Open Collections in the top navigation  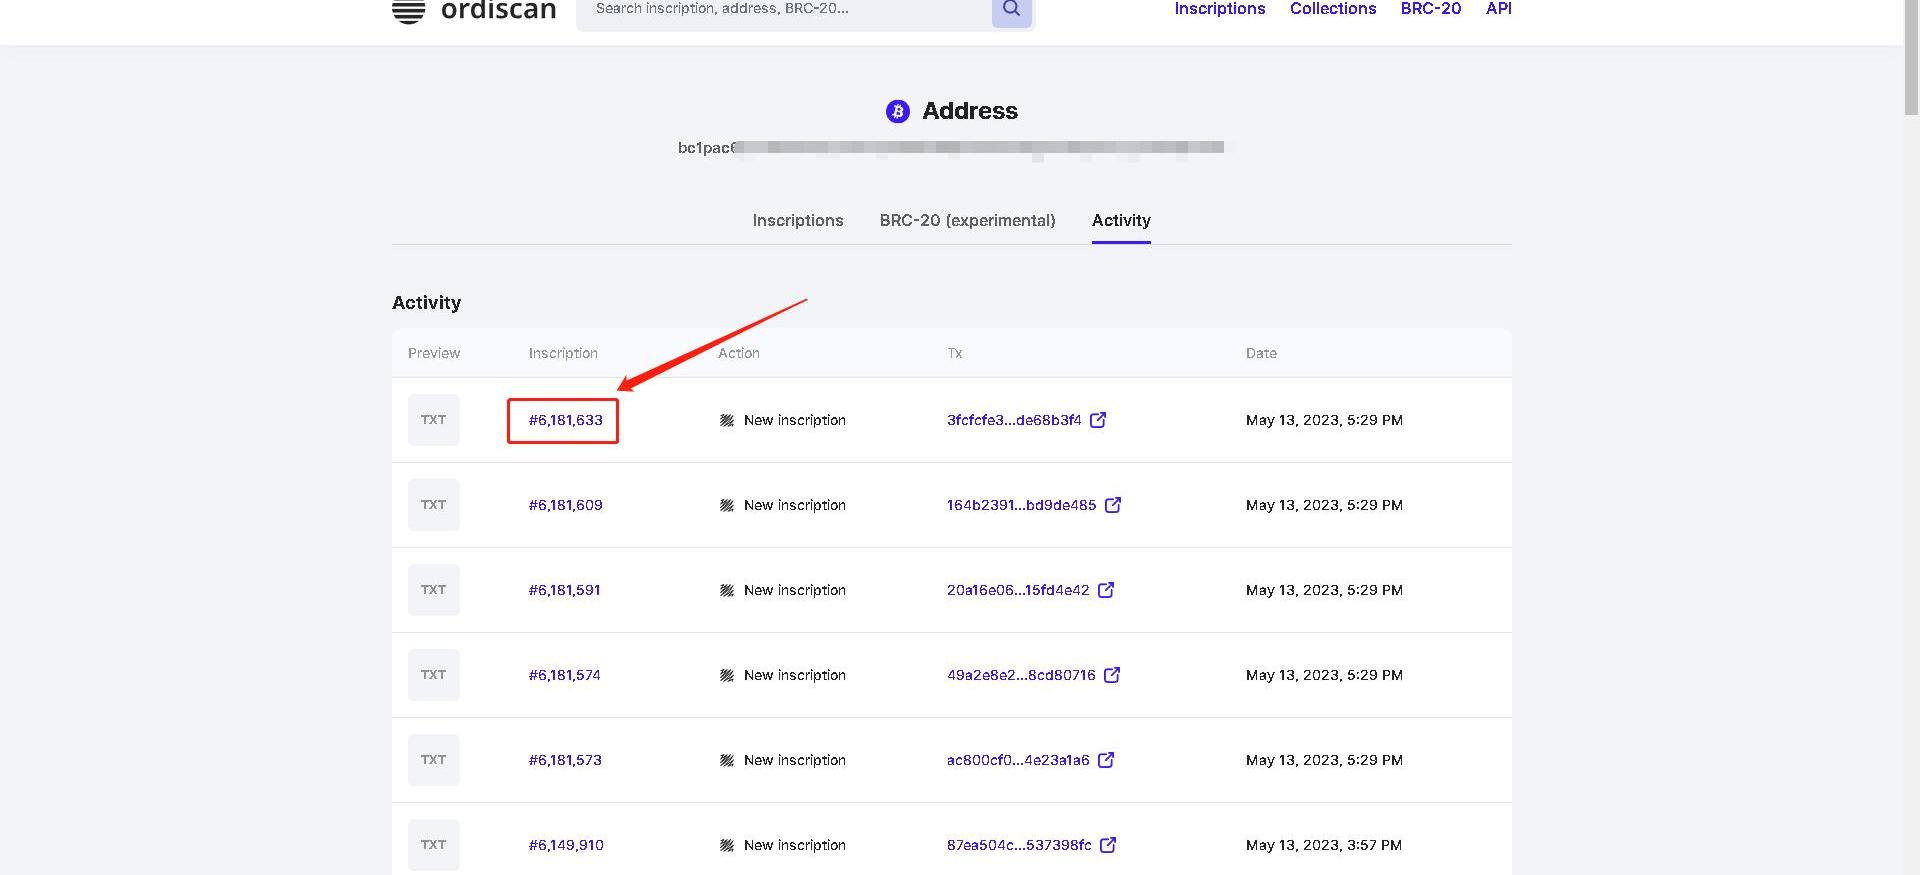(x=1332, y=9)
